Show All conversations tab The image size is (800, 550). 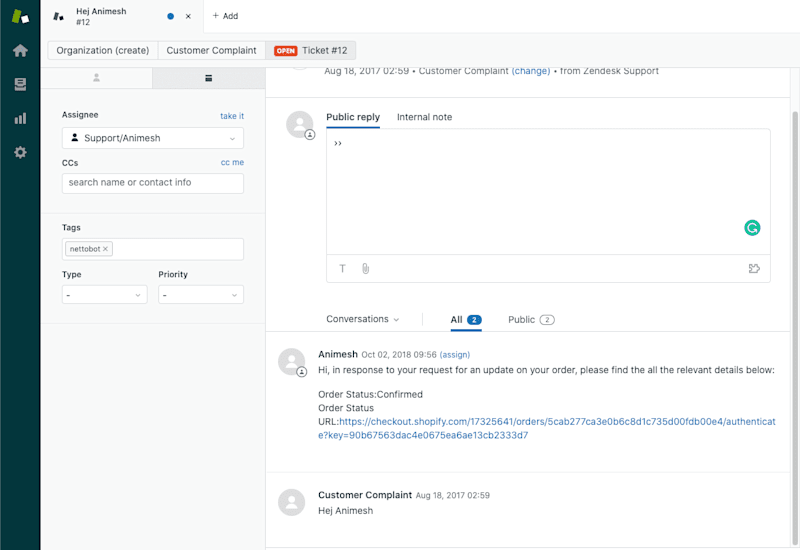466,320
